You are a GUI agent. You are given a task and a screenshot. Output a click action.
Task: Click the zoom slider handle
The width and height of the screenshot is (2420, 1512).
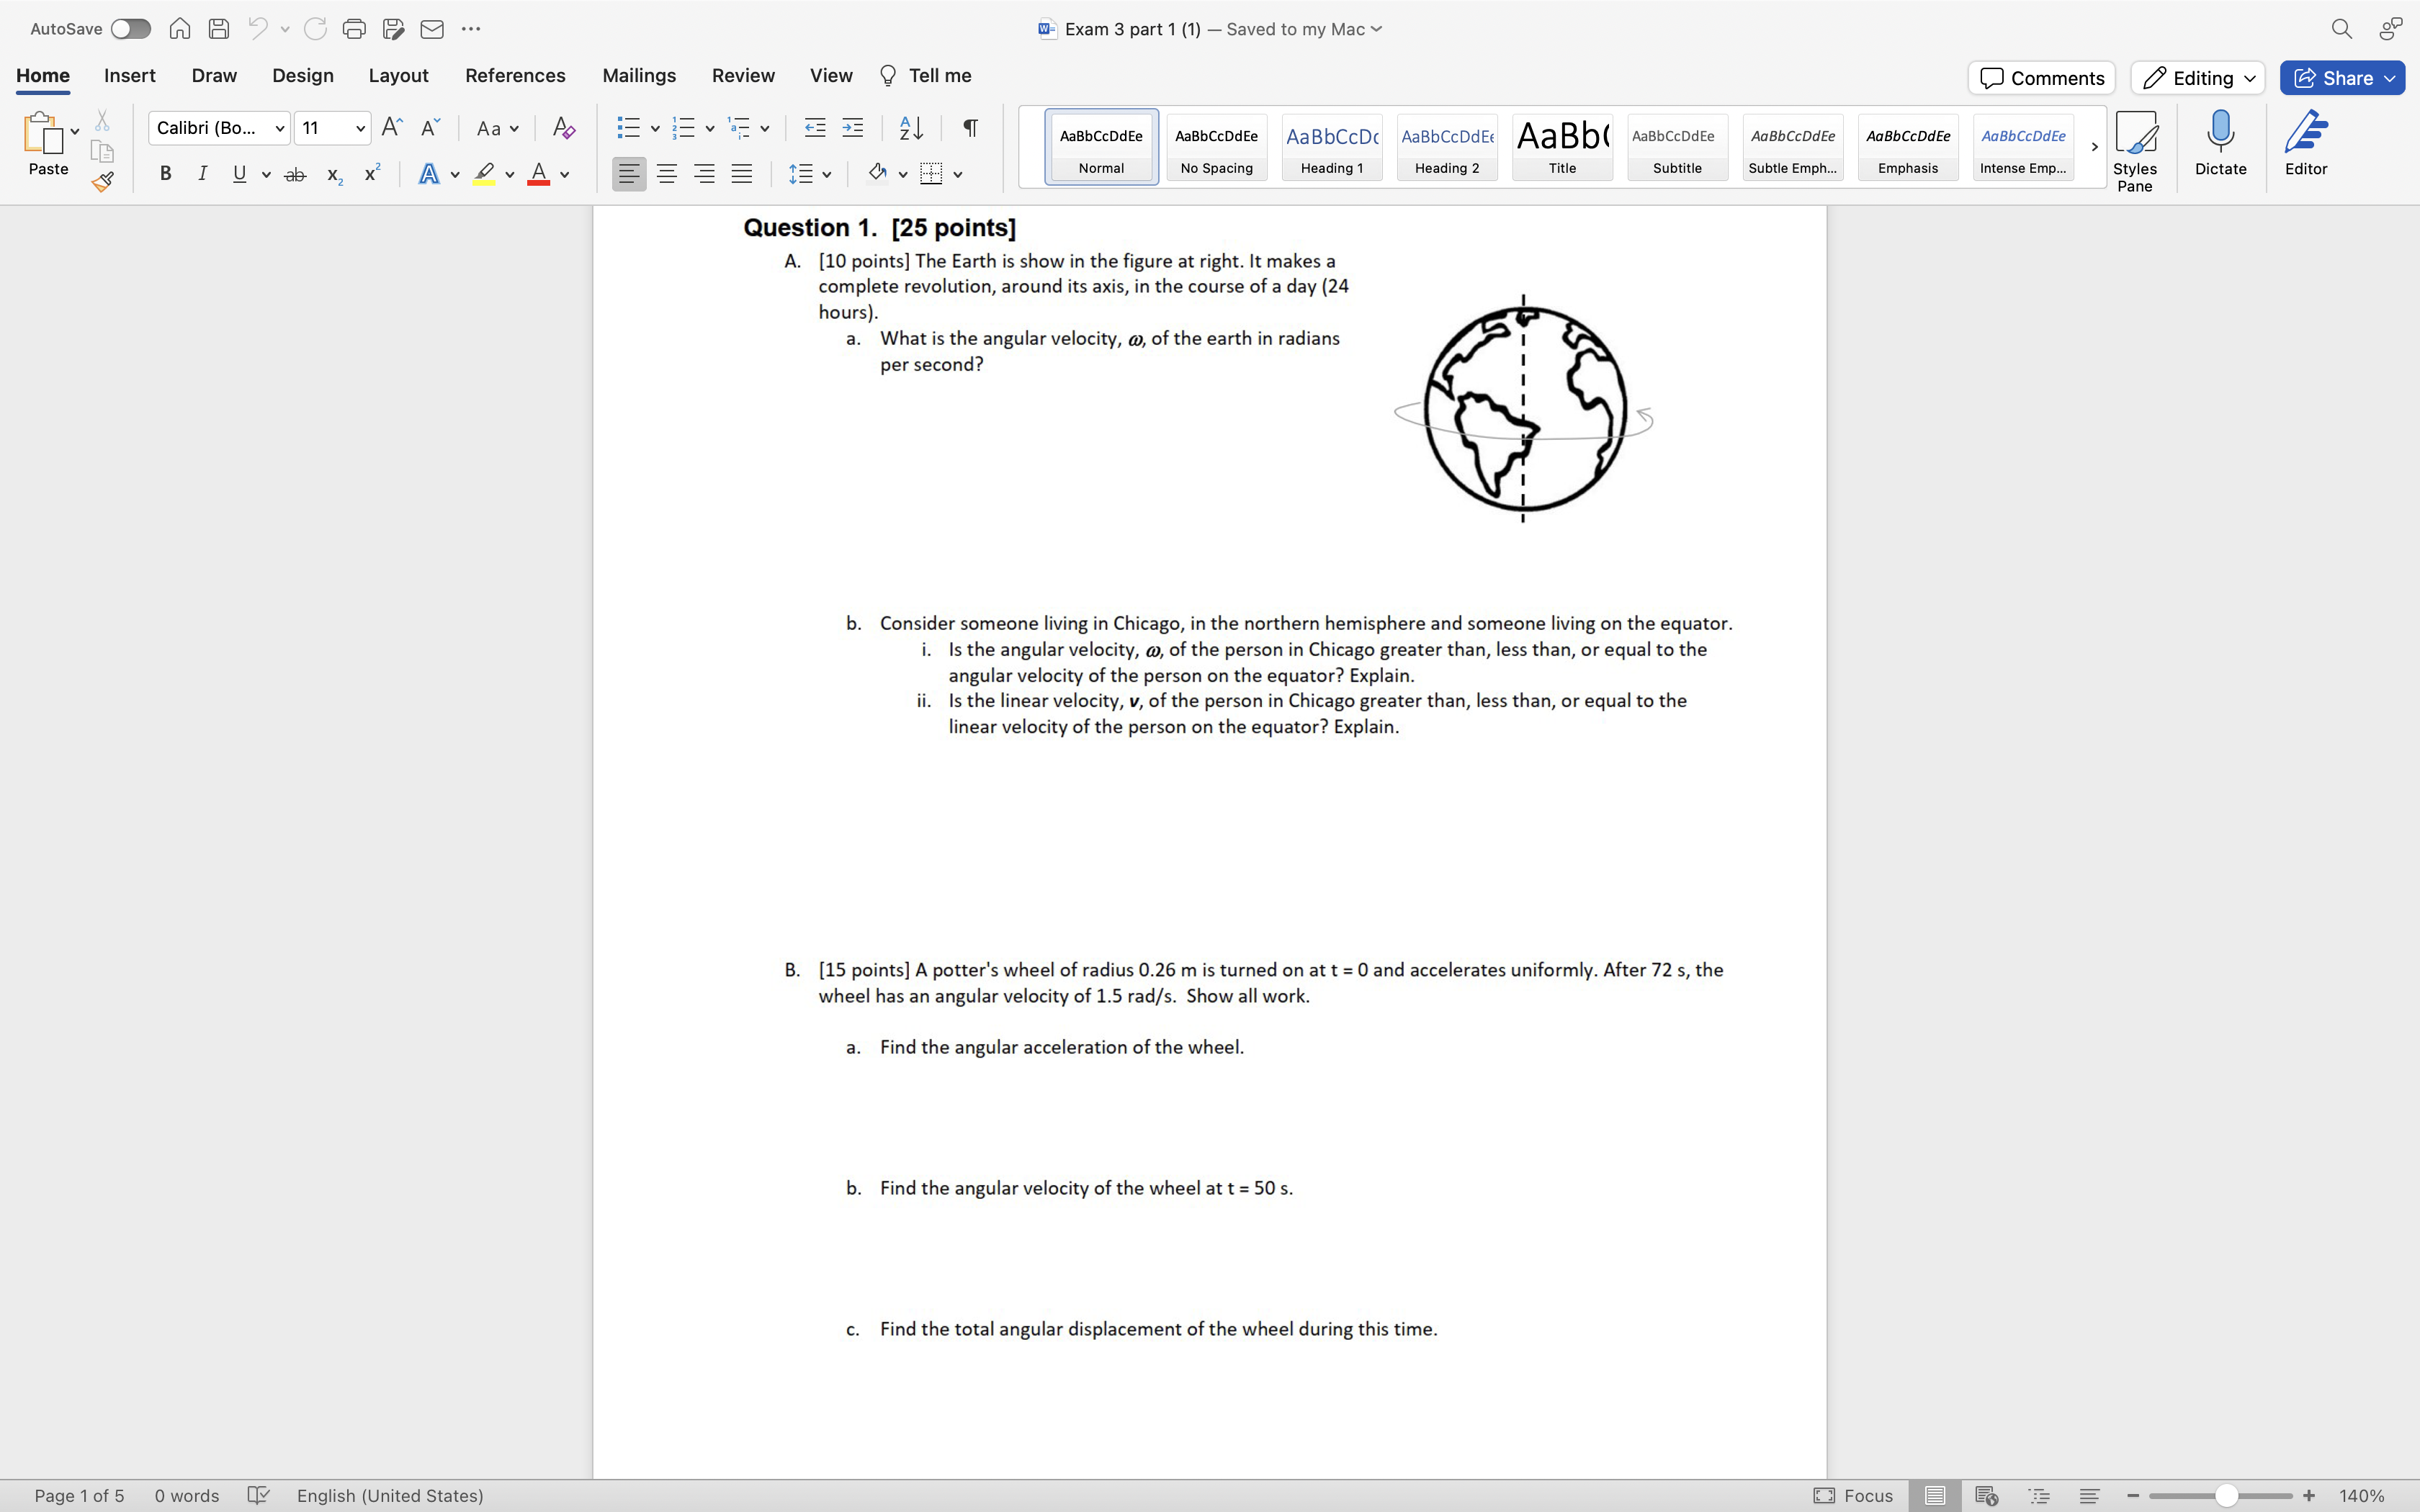pyautogui.click(x=2226, y=1496)
